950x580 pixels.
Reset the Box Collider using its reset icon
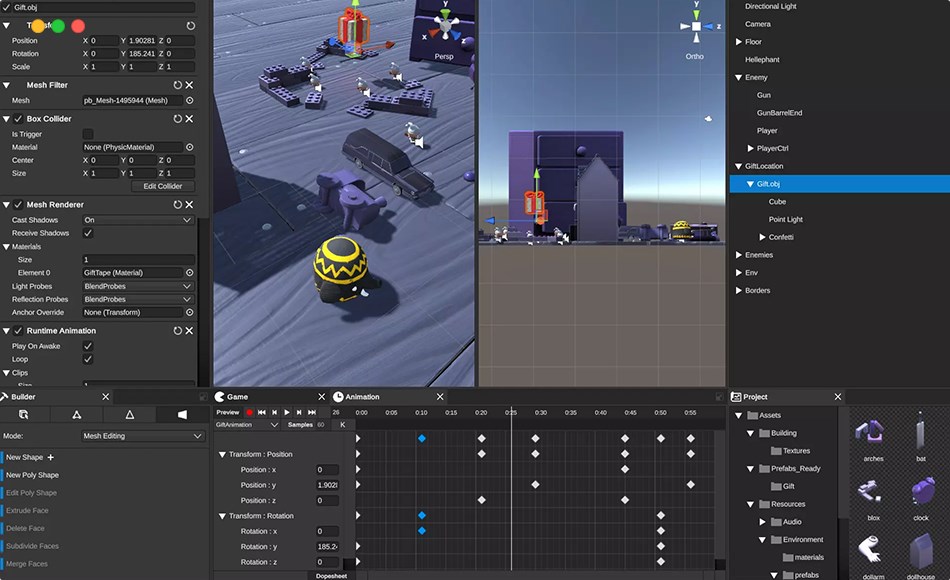point(176,118)
